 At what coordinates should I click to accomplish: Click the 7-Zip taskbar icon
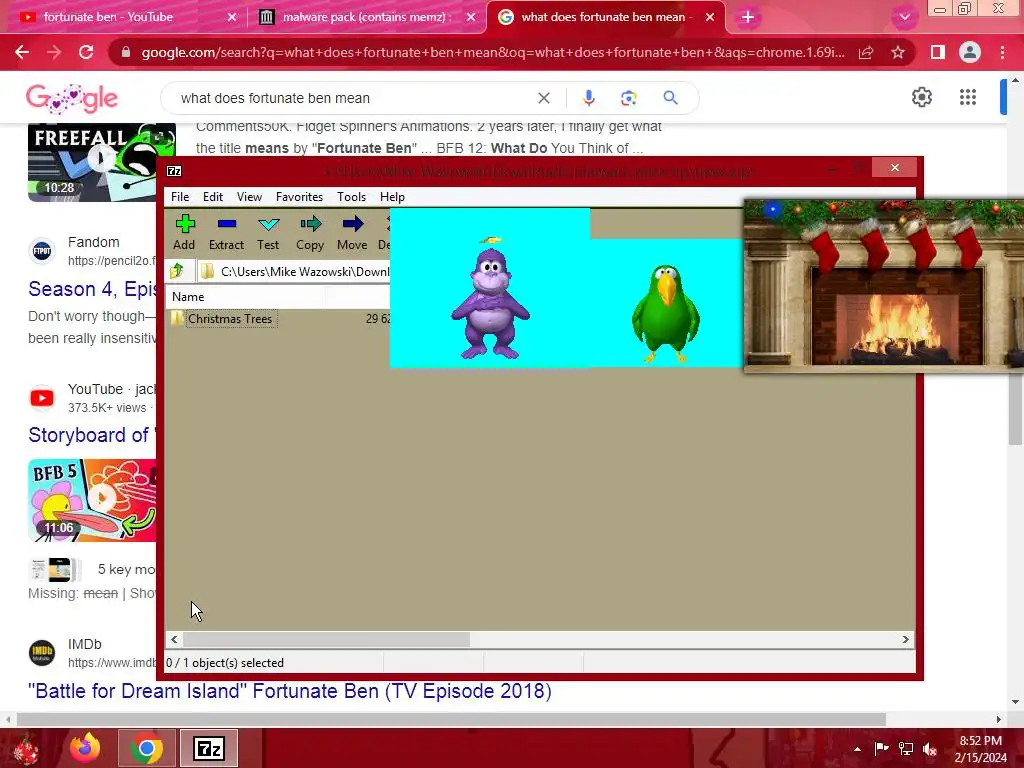pos(209,748)
